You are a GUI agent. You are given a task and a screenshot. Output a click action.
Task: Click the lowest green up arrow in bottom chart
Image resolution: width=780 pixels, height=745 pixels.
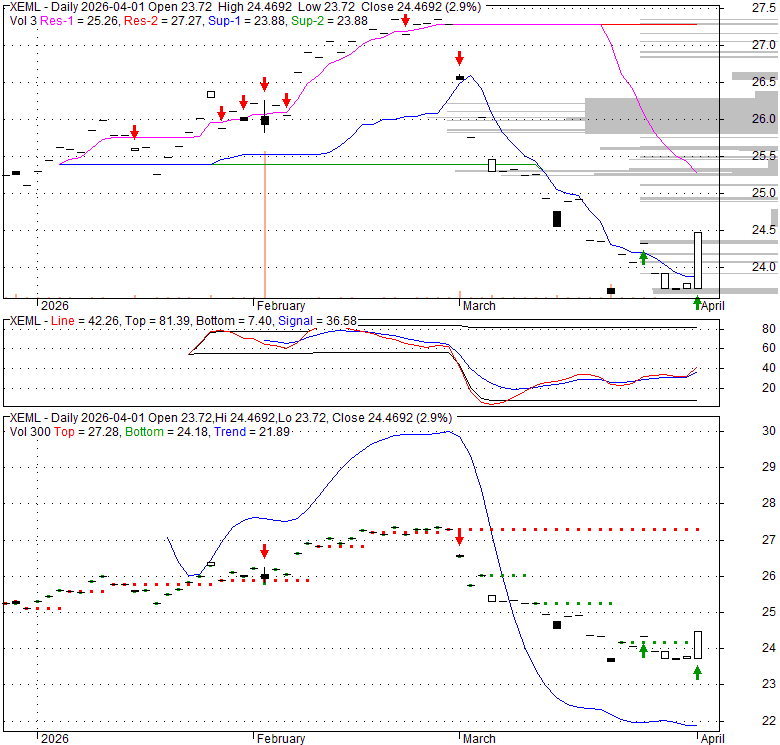click(697, 672)
